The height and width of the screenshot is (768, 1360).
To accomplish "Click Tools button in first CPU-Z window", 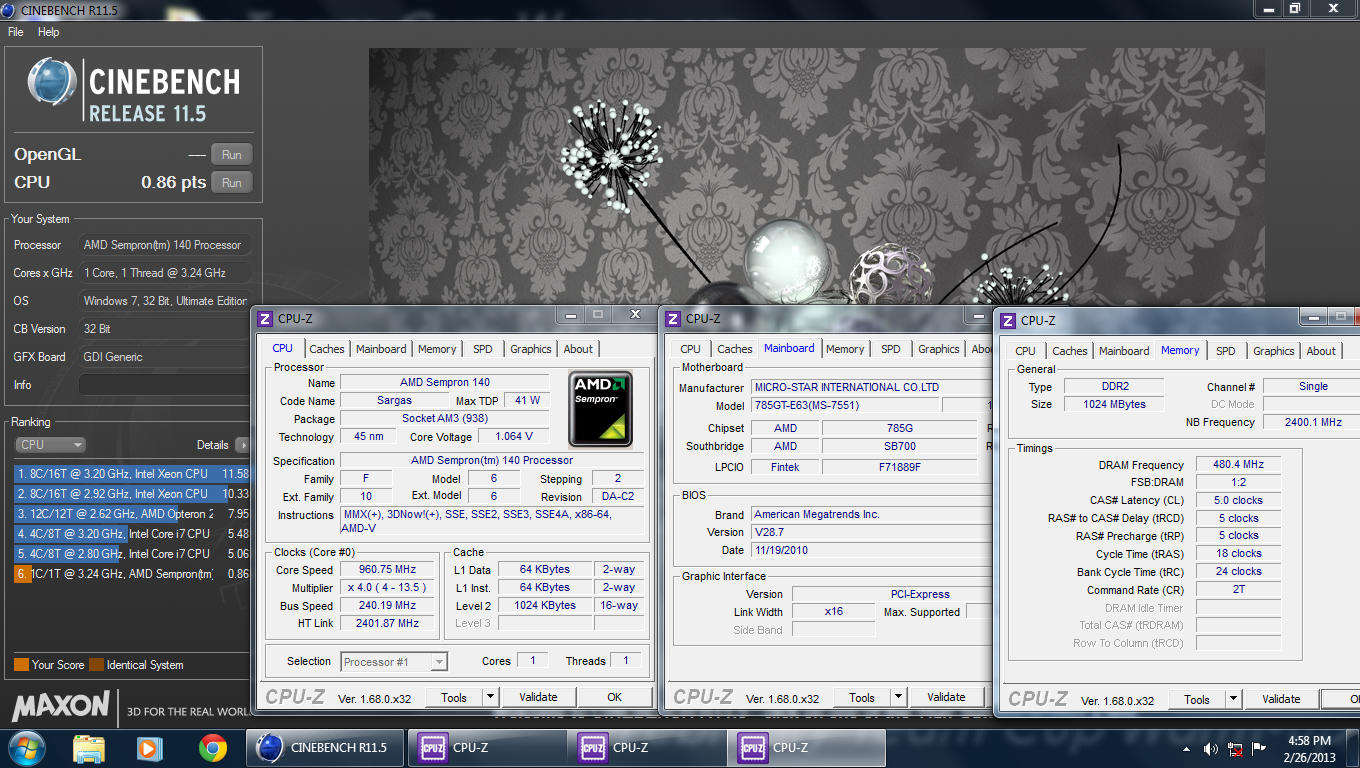I will [x=454, y=698].
